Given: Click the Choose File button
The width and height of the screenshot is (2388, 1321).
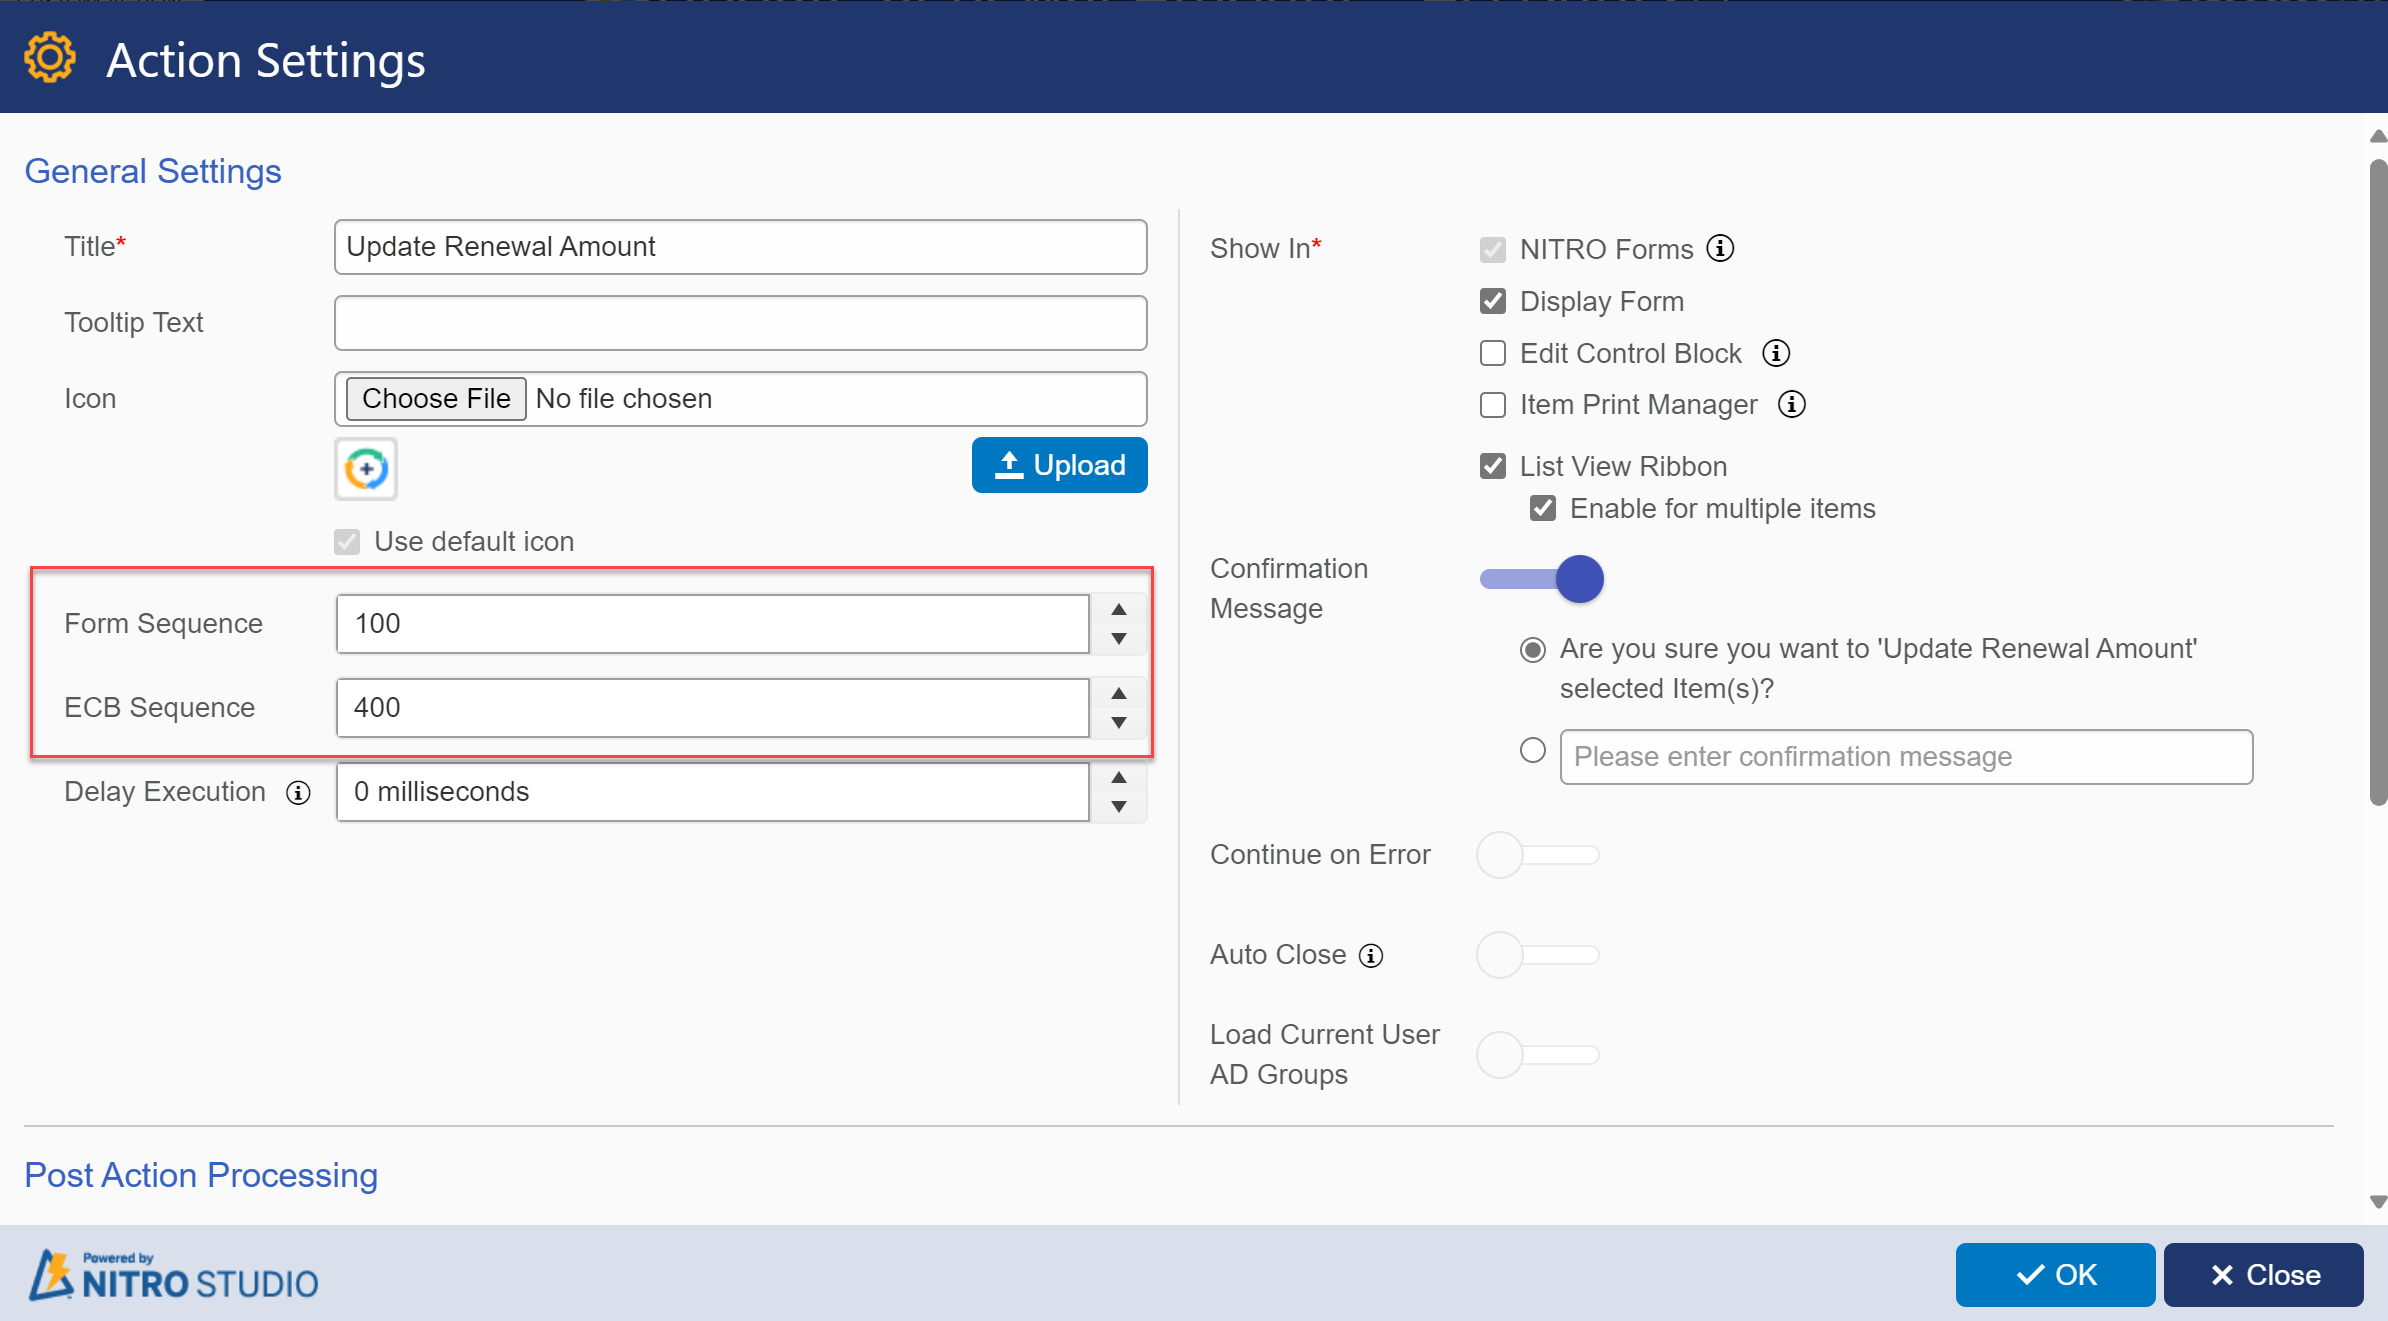Looking at the screenshot, I should [x=436, y=398].
